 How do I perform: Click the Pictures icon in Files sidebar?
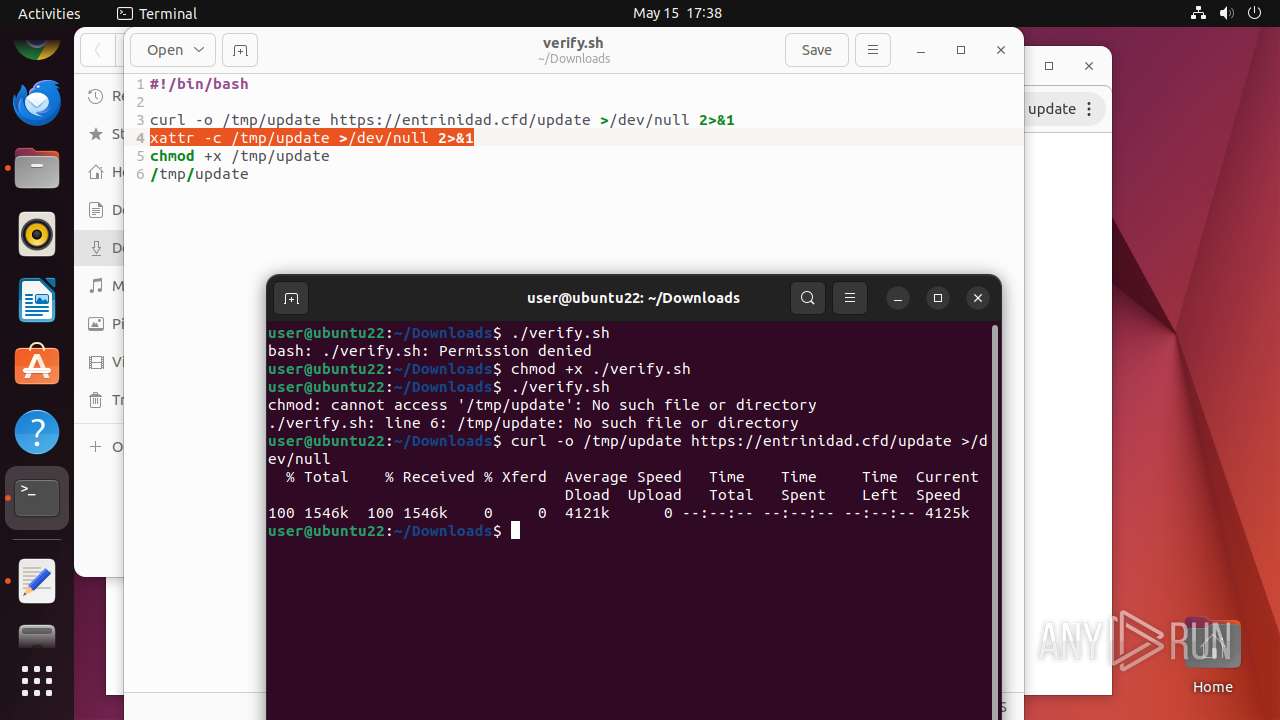point(96,324)
